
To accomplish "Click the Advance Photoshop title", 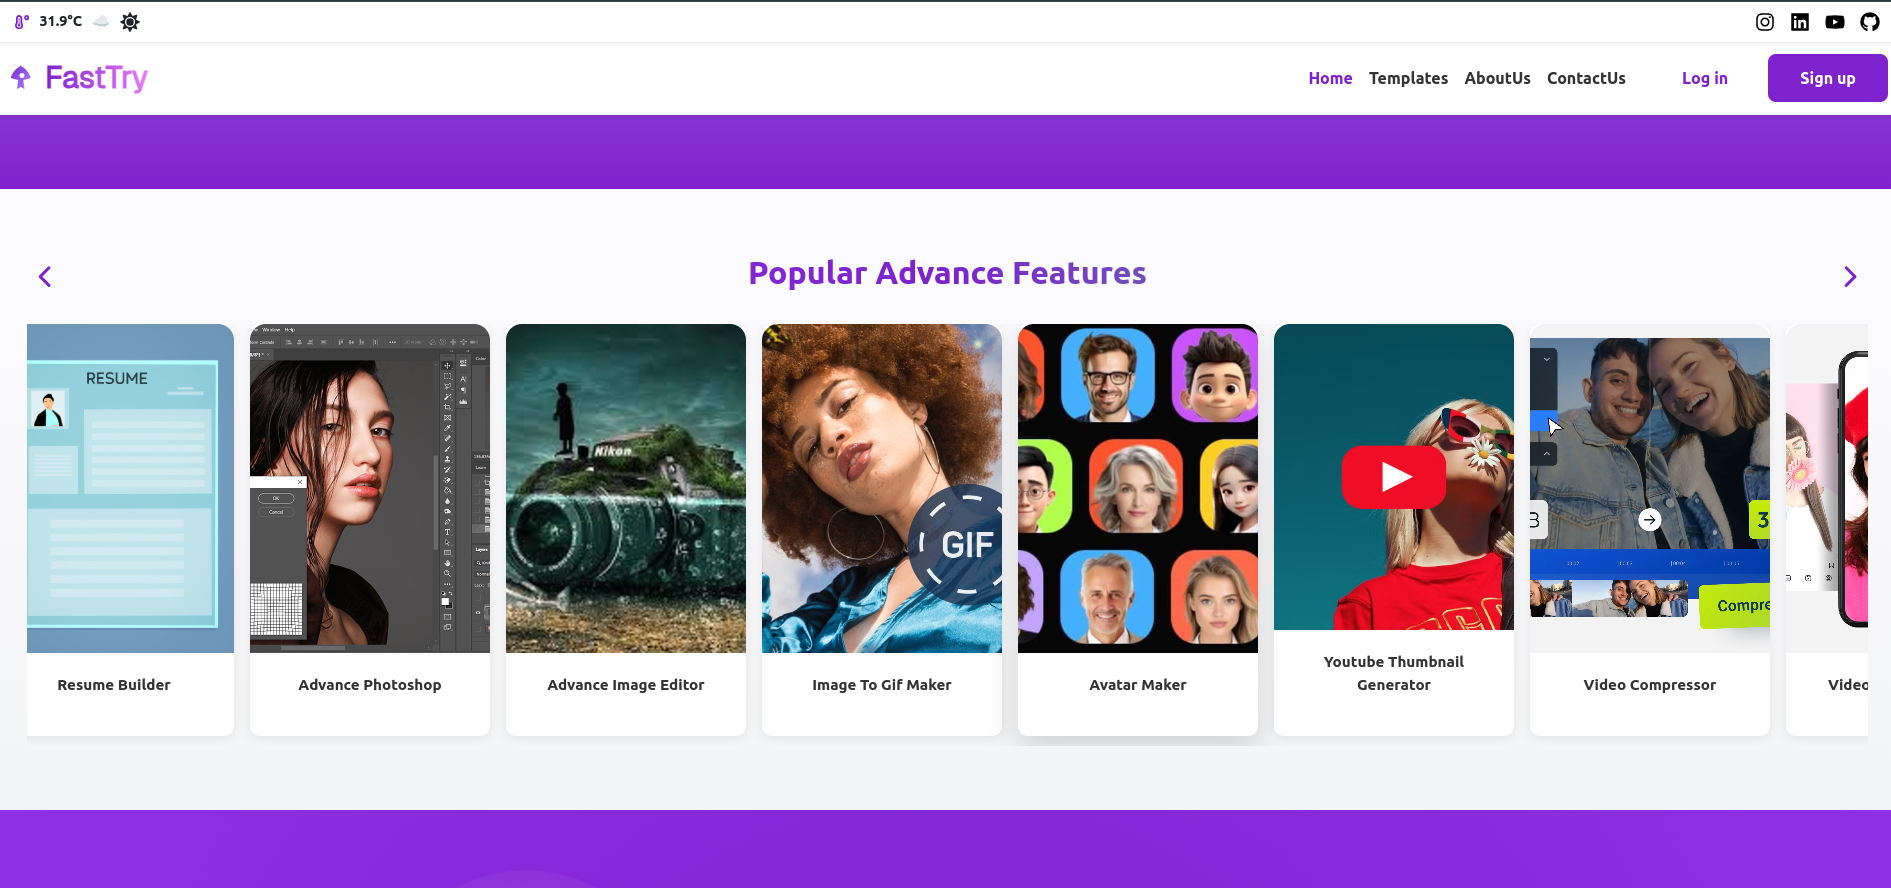I will tap(370, 685).
